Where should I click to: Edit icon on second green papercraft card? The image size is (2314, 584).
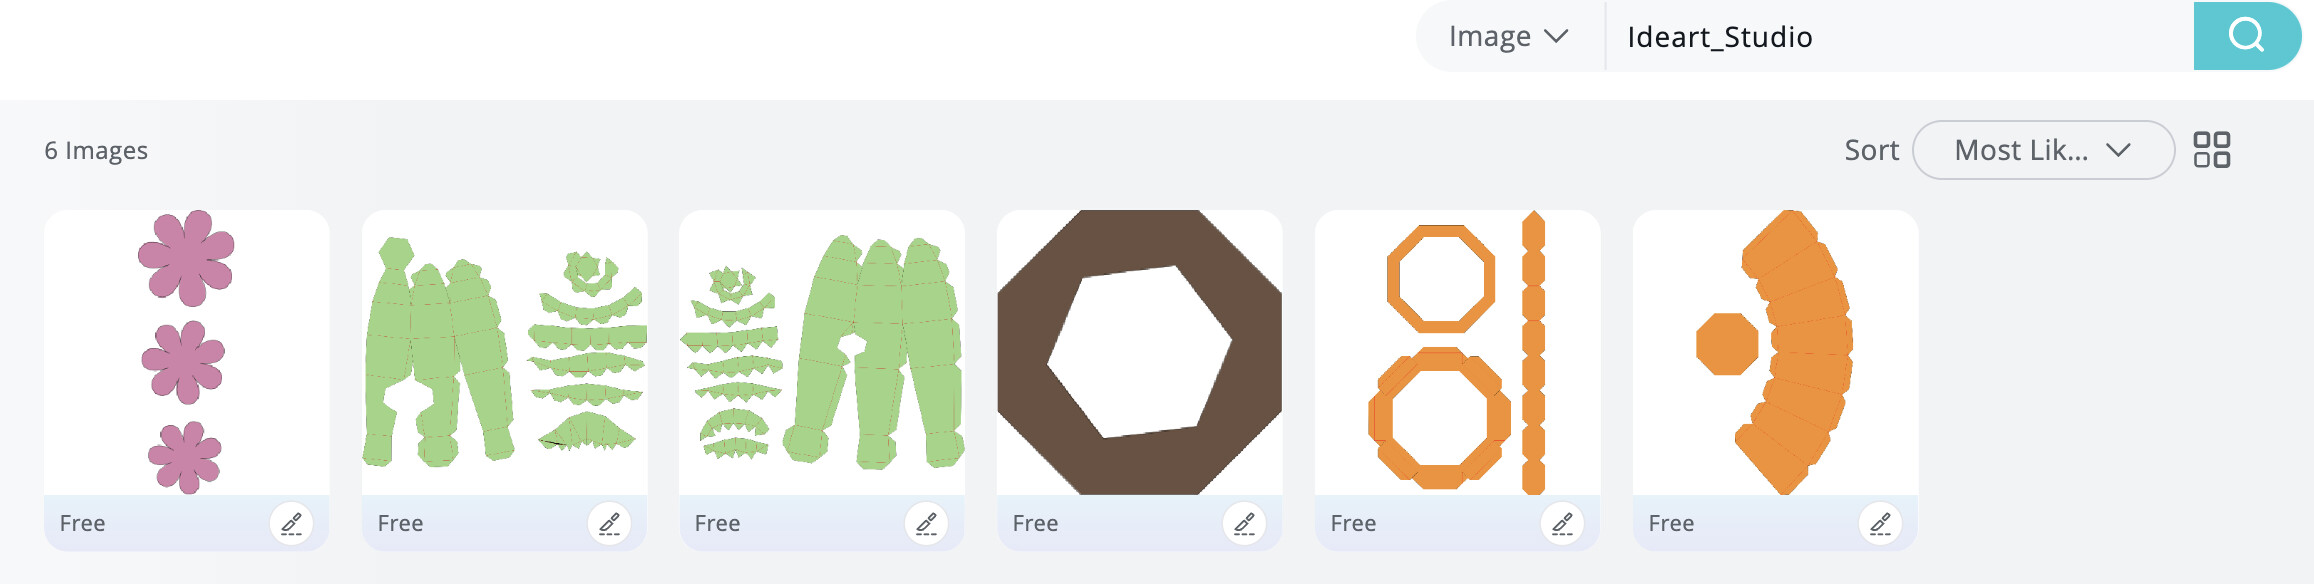pyautogui.click(x=926, y=523)
